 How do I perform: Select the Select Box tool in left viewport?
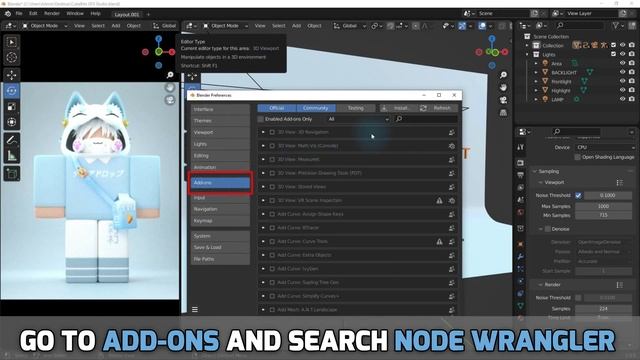point(11,42)
